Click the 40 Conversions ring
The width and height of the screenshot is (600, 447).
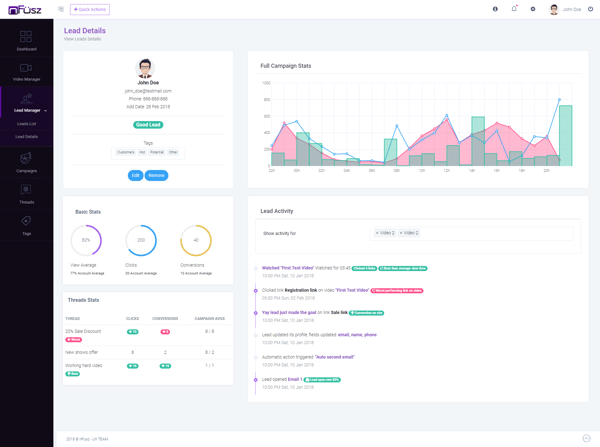(196, 240)
